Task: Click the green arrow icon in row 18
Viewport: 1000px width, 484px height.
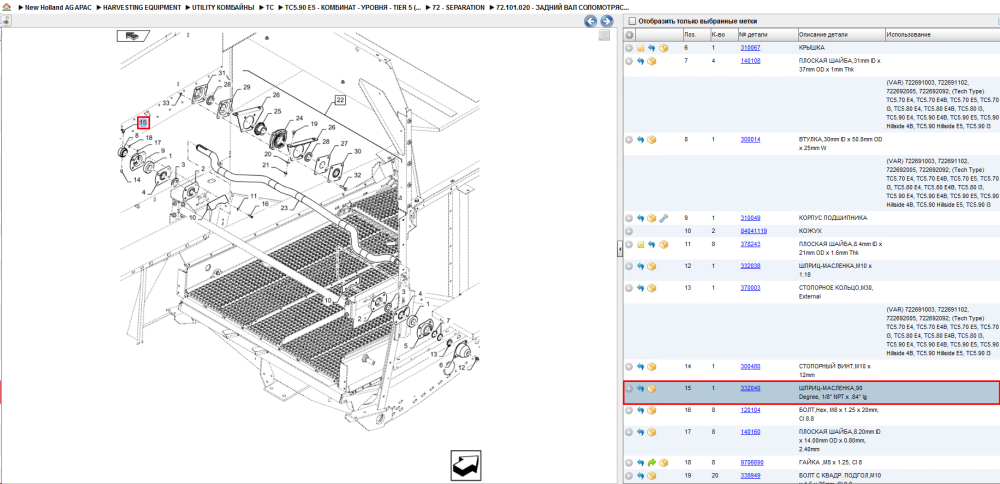Action: [x=652, y=462]
